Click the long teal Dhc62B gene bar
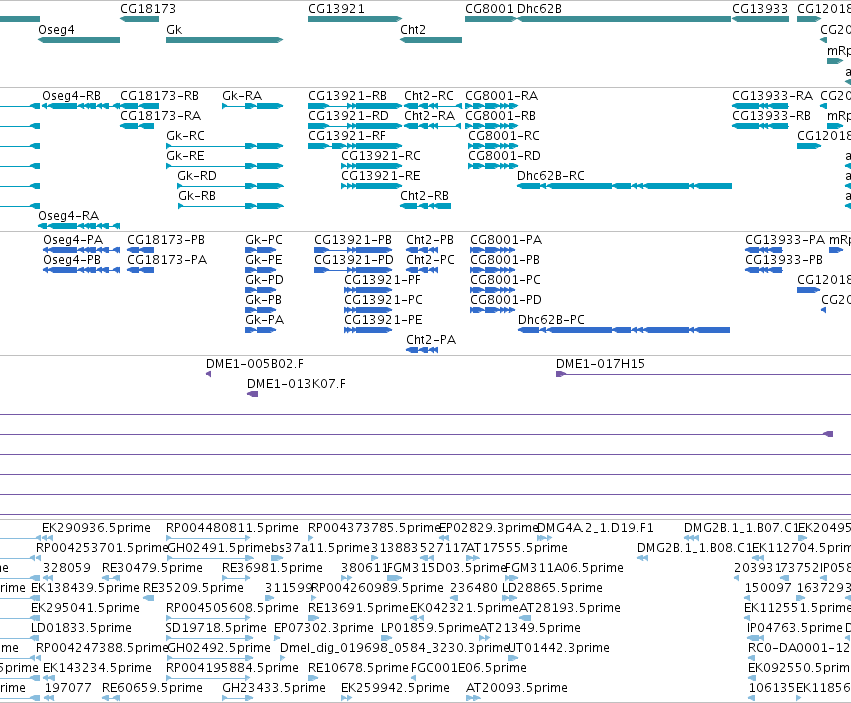This screenshot has width=851, height=703. pos(624,19)
